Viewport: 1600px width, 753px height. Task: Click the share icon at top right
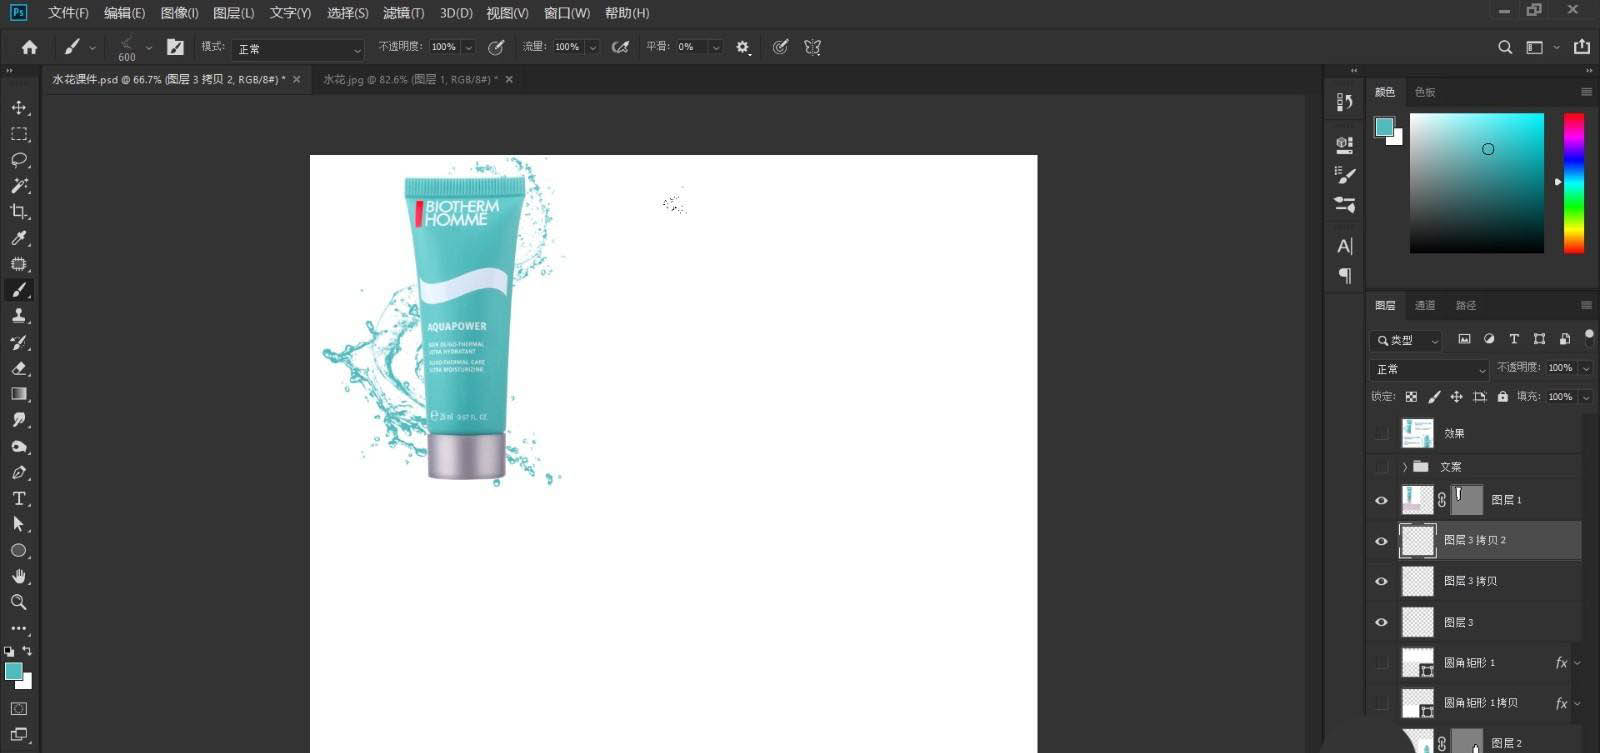1582,47
